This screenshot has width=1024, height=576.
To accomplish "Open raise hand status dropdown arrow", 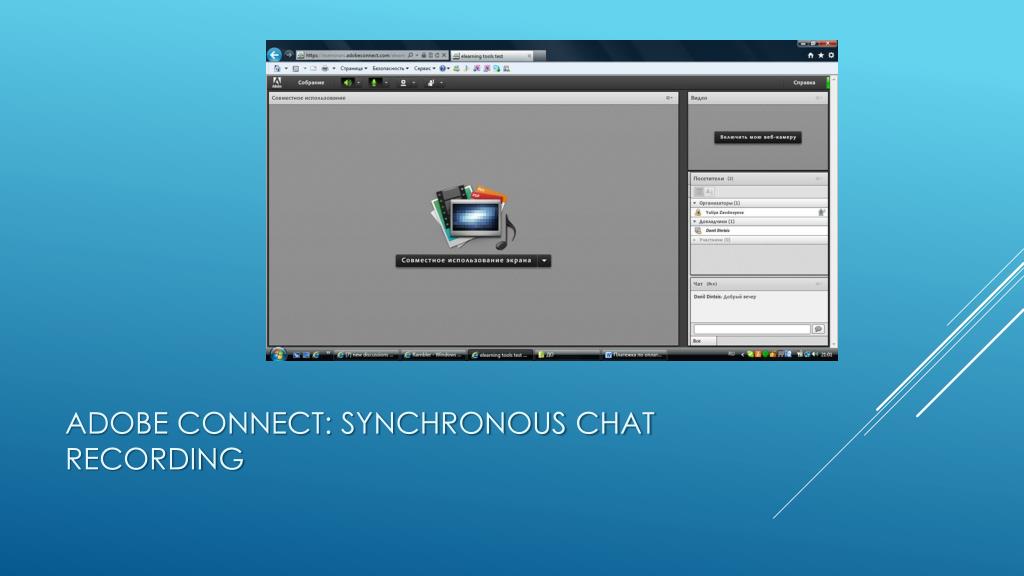I will 441,83.
